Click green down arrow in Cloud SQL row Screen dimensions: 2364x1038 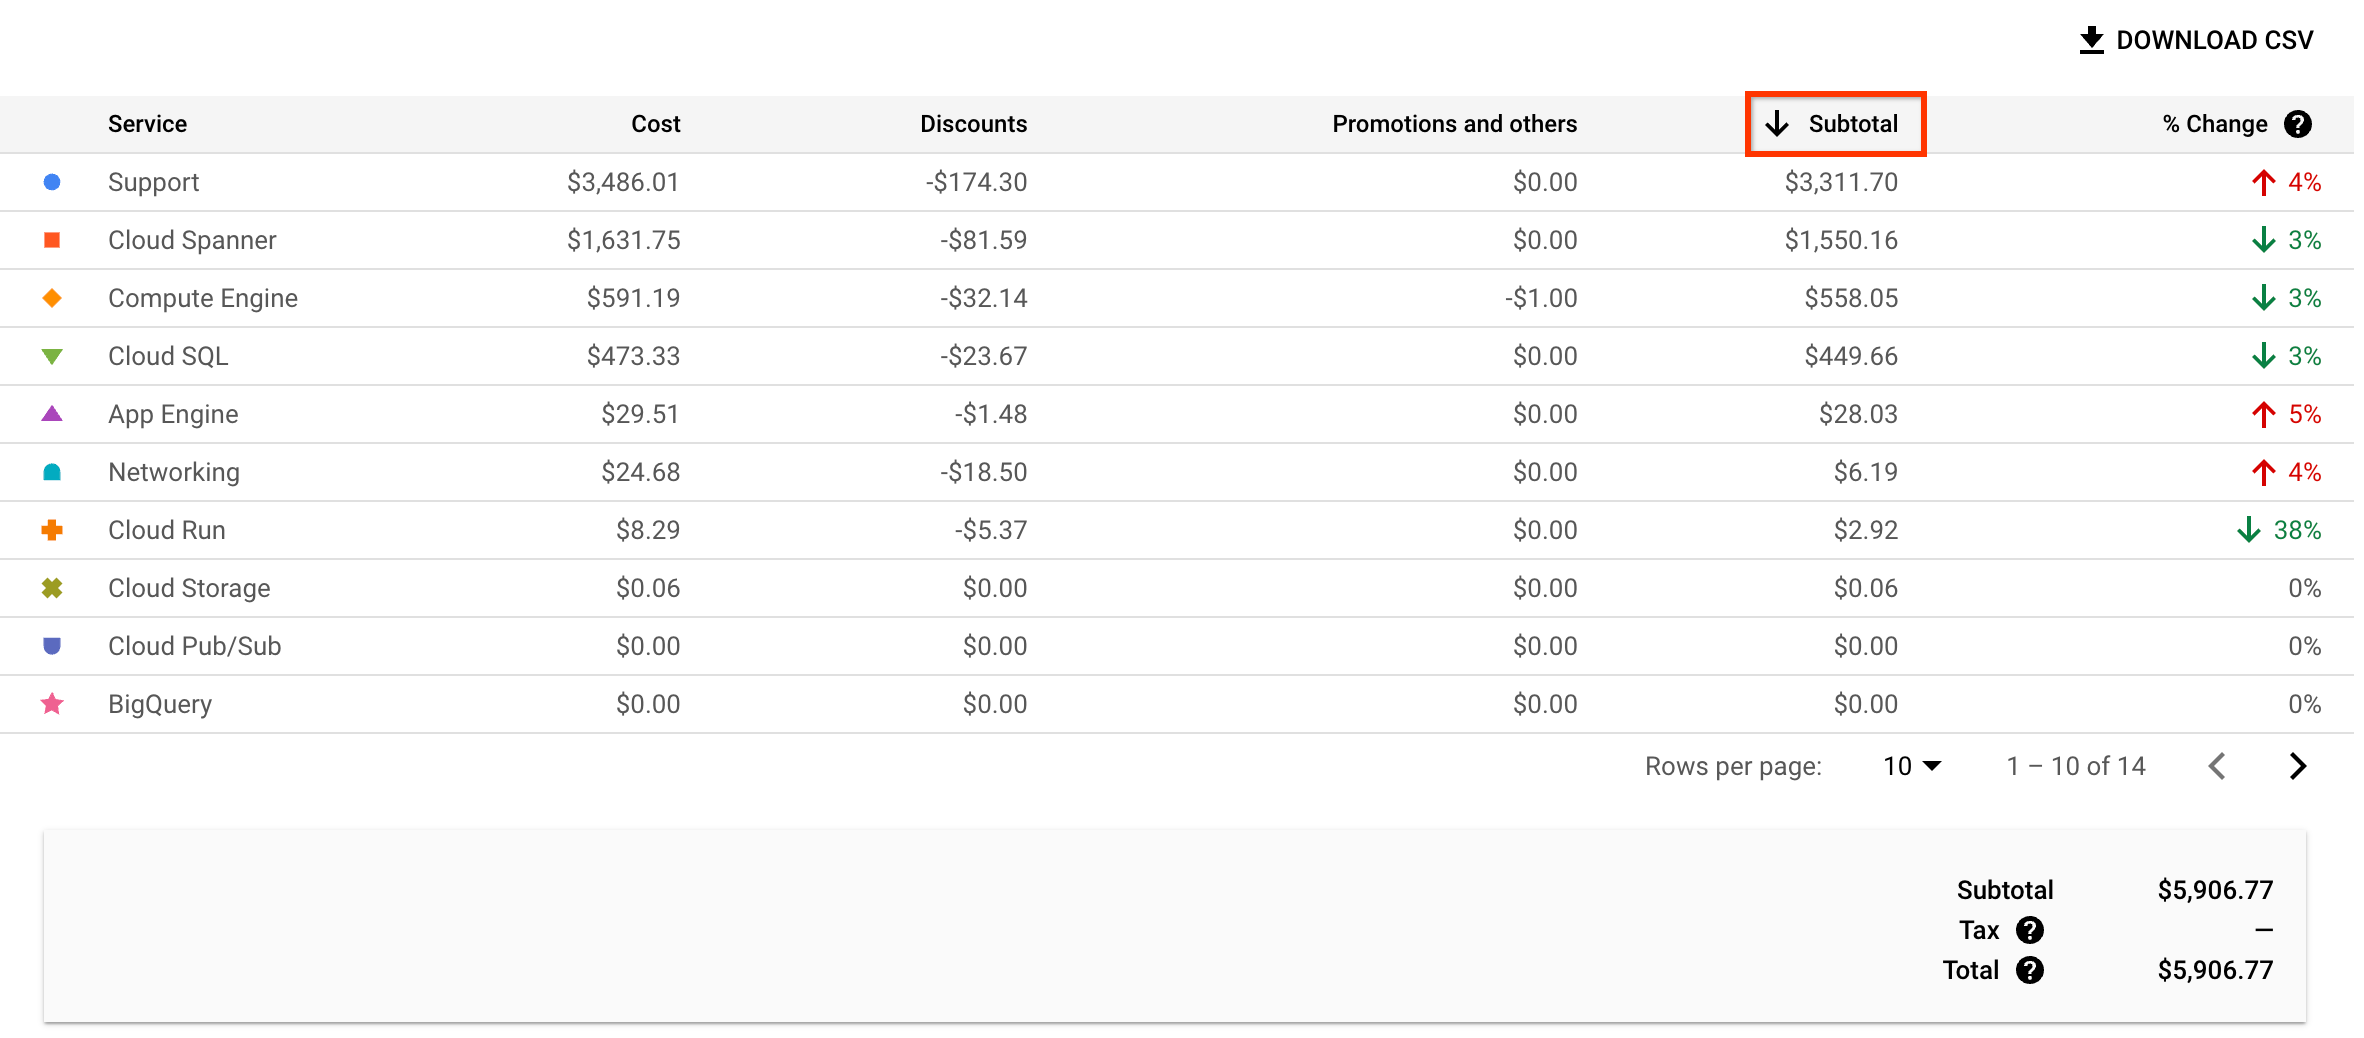pos(2263,356)
